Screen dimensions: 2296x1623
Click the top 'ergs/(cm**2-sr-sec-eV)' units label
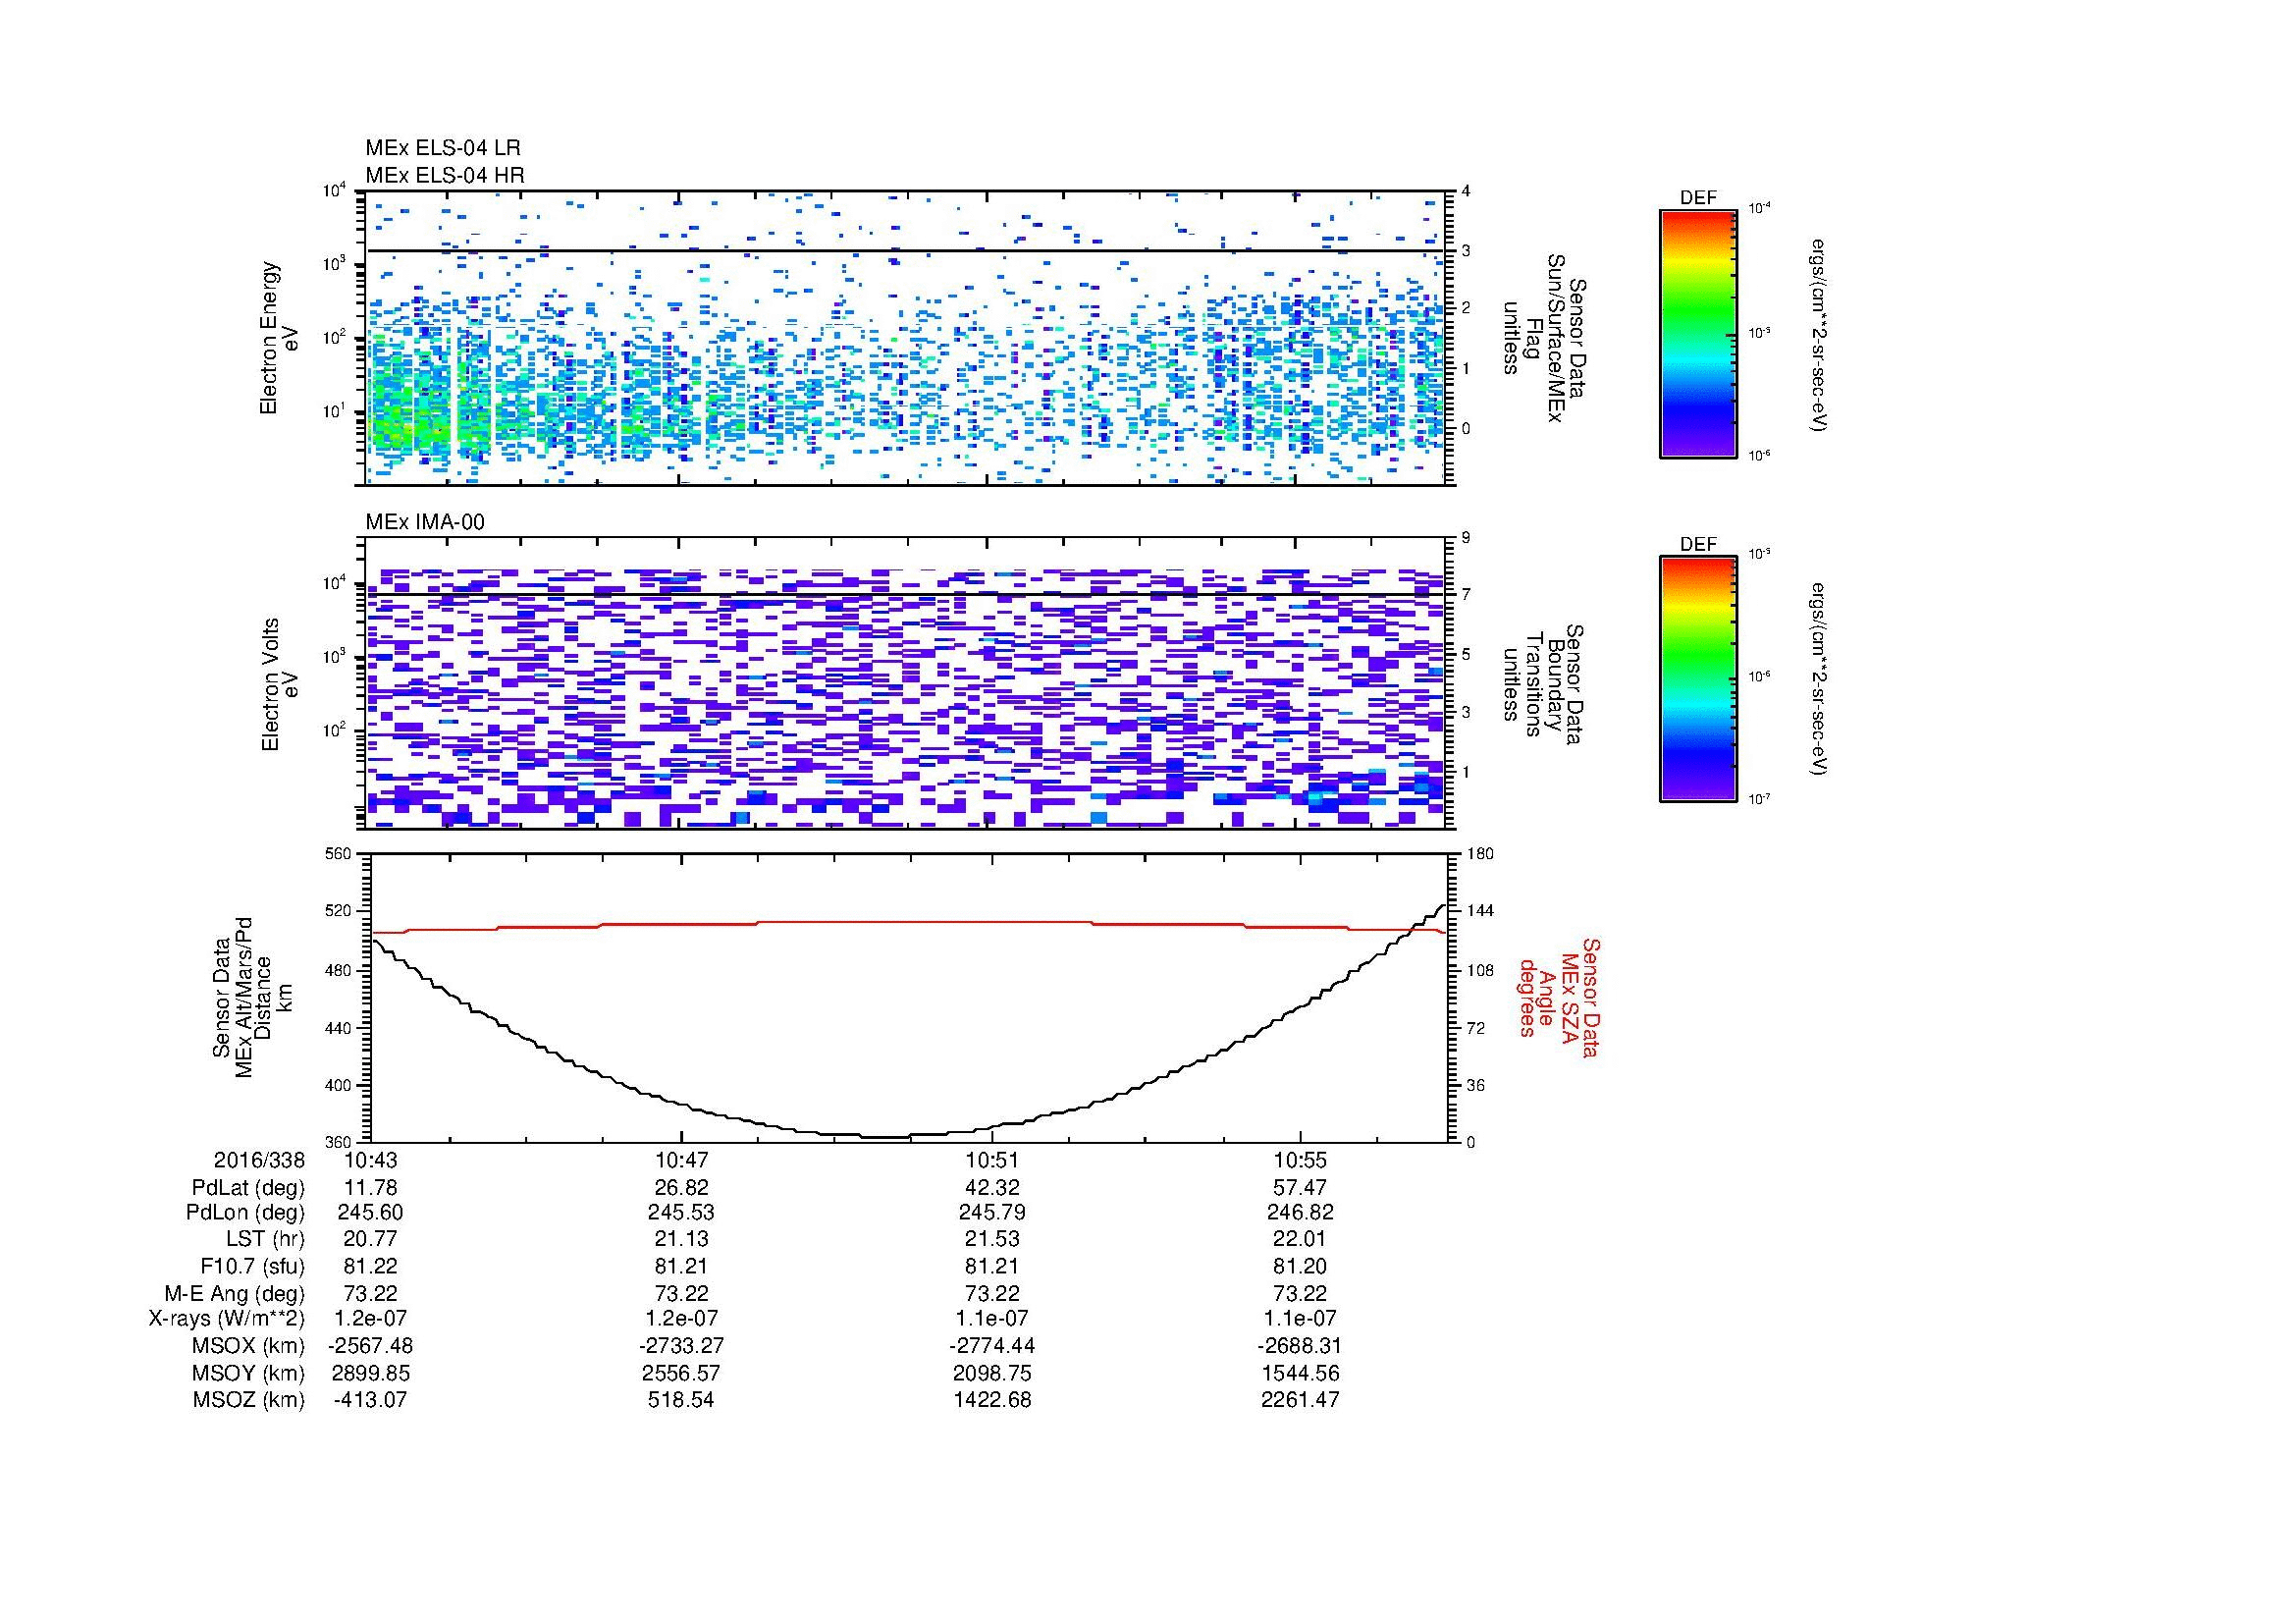tap(1817, 334)
